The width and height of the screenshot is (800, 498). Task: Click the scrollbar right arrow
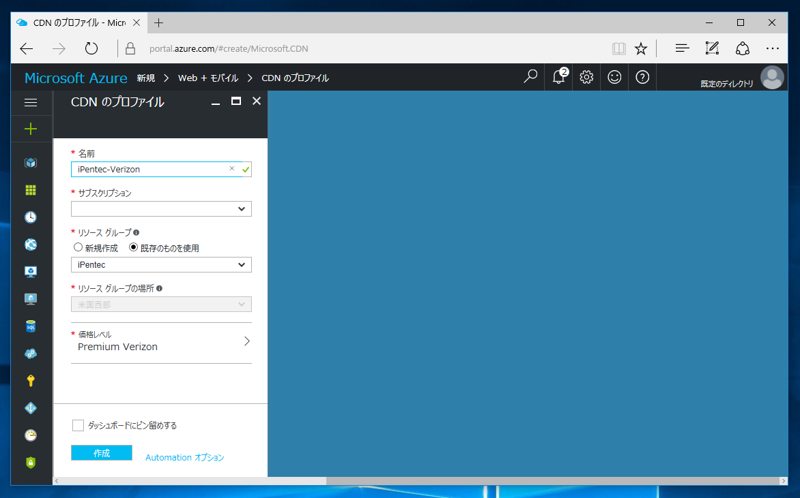(784, 481)
